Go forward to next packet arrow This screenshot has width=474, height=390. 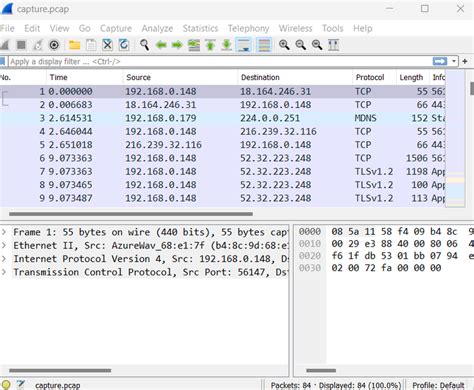click(x=177, y=45)
